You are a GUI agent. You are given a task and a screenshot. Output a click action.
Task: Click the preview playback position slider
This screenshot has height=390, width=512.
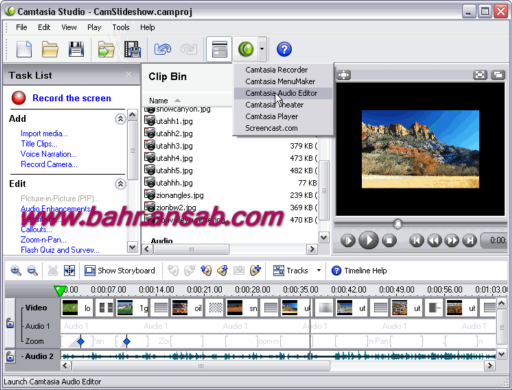pyautogui.click(x=397, y=224)
